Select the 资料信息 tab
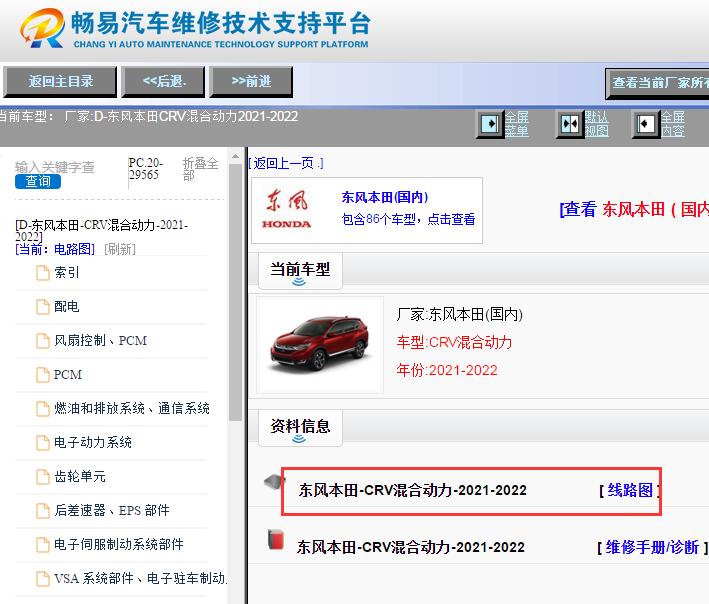This screenshot has height=604, width=709. click(x=300, y=427)
